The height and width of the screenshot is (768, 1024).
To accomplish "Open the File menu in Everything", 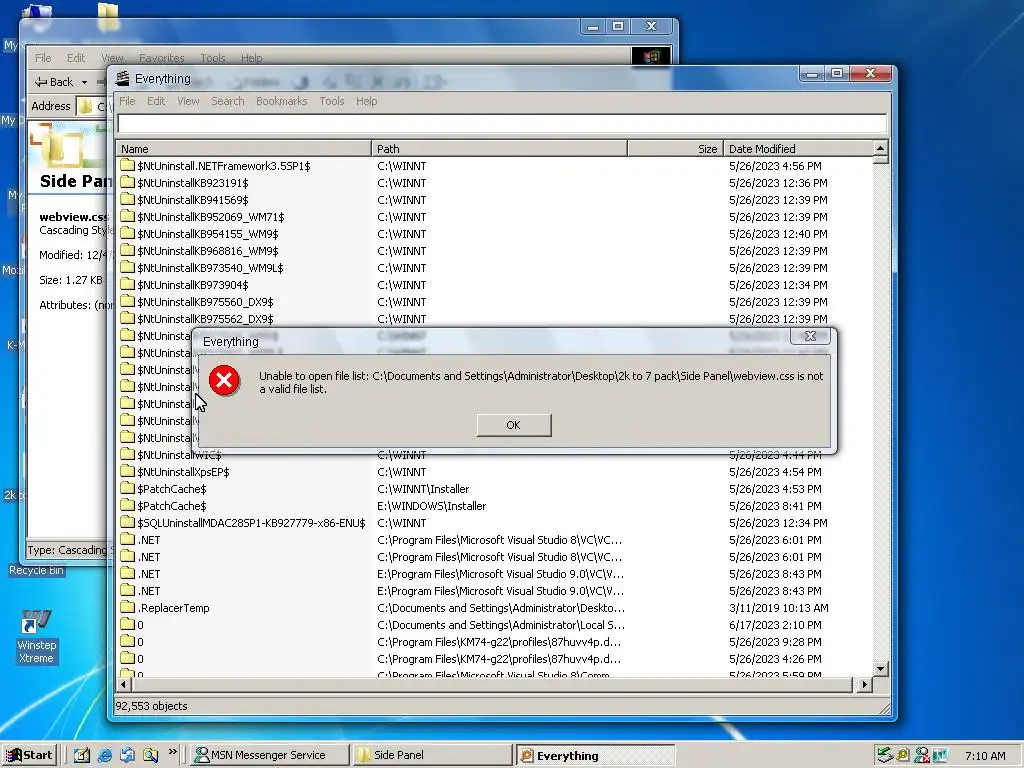I will (x=127, y=101).
